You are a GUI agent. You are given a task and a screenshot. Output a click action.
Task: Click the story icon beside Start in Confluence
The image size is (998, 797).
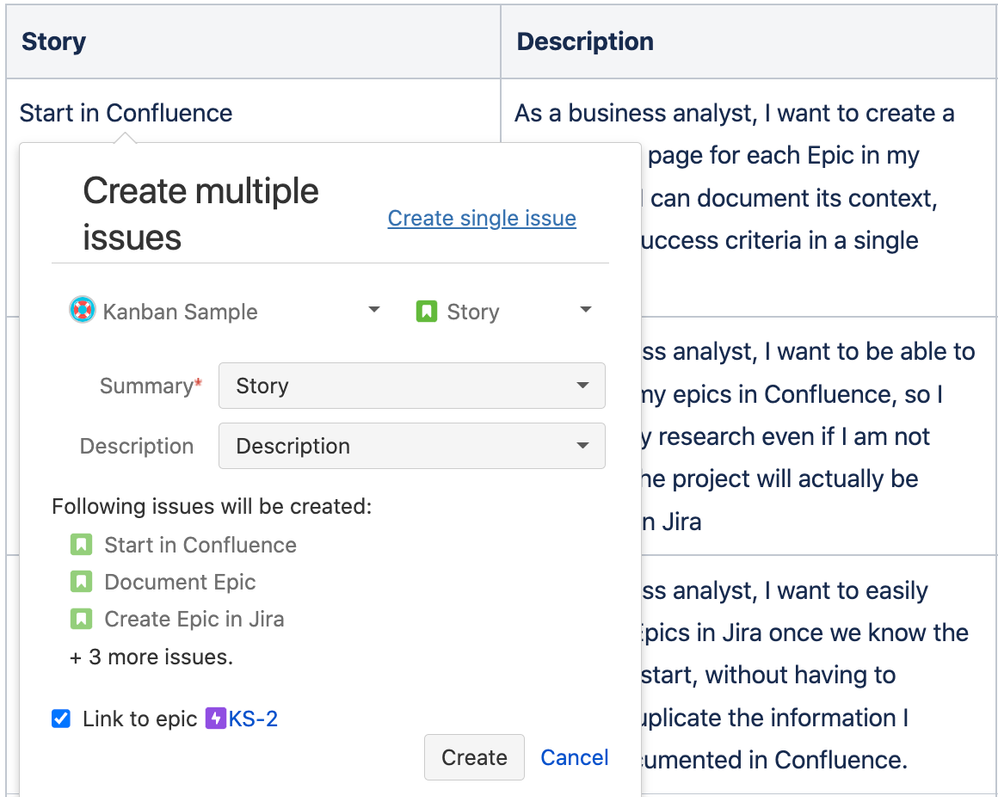(81, 545)
